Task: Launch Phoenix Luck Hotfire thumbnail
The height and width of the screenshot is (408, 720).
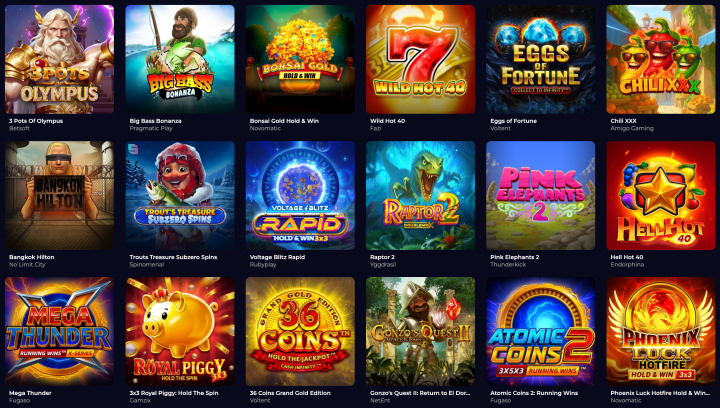Action: [x=661, y=331]
